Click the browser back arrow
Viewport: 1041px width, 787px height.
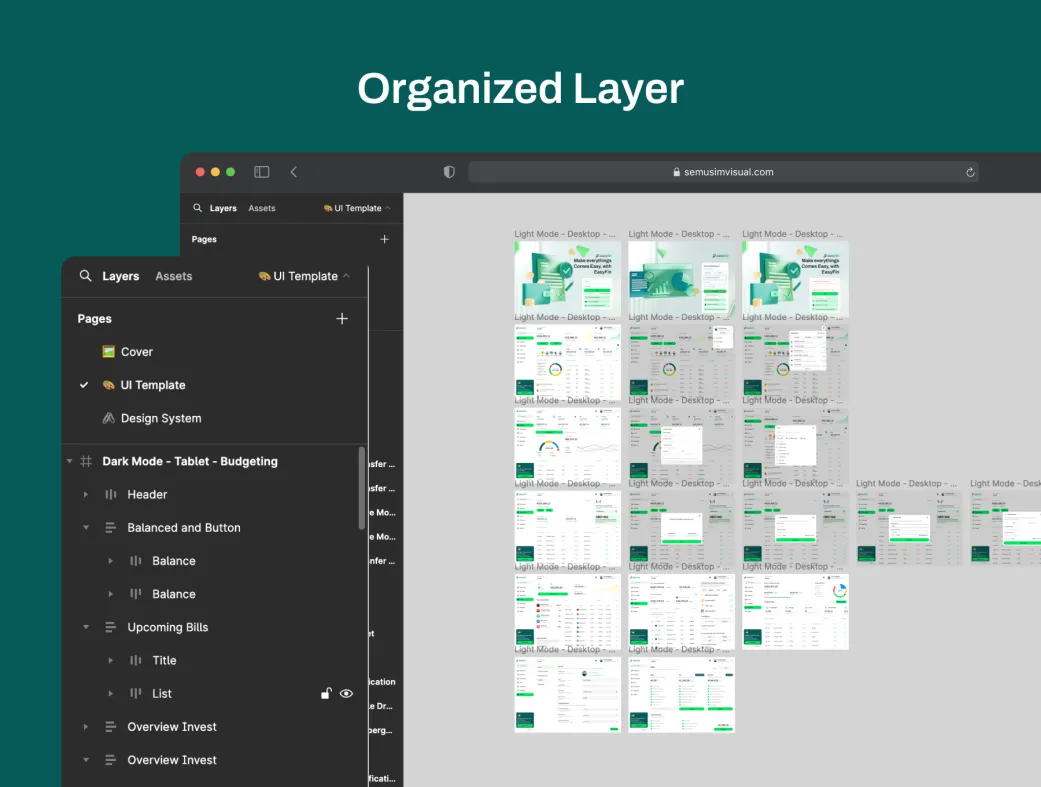tap(294, 172)
